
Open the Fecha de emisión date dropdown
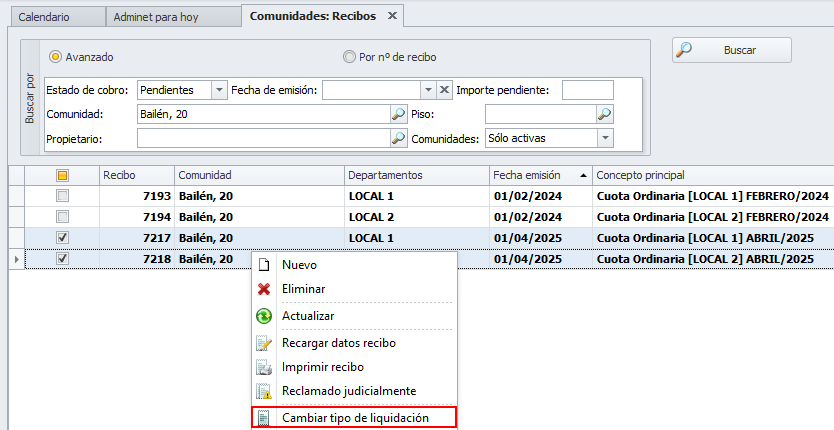[x=428, y=90]
